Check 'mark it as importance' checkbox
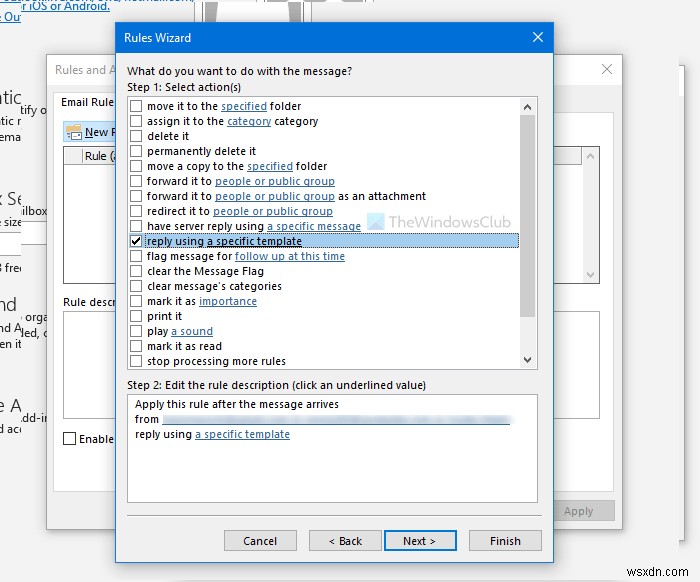 [136, 301]
